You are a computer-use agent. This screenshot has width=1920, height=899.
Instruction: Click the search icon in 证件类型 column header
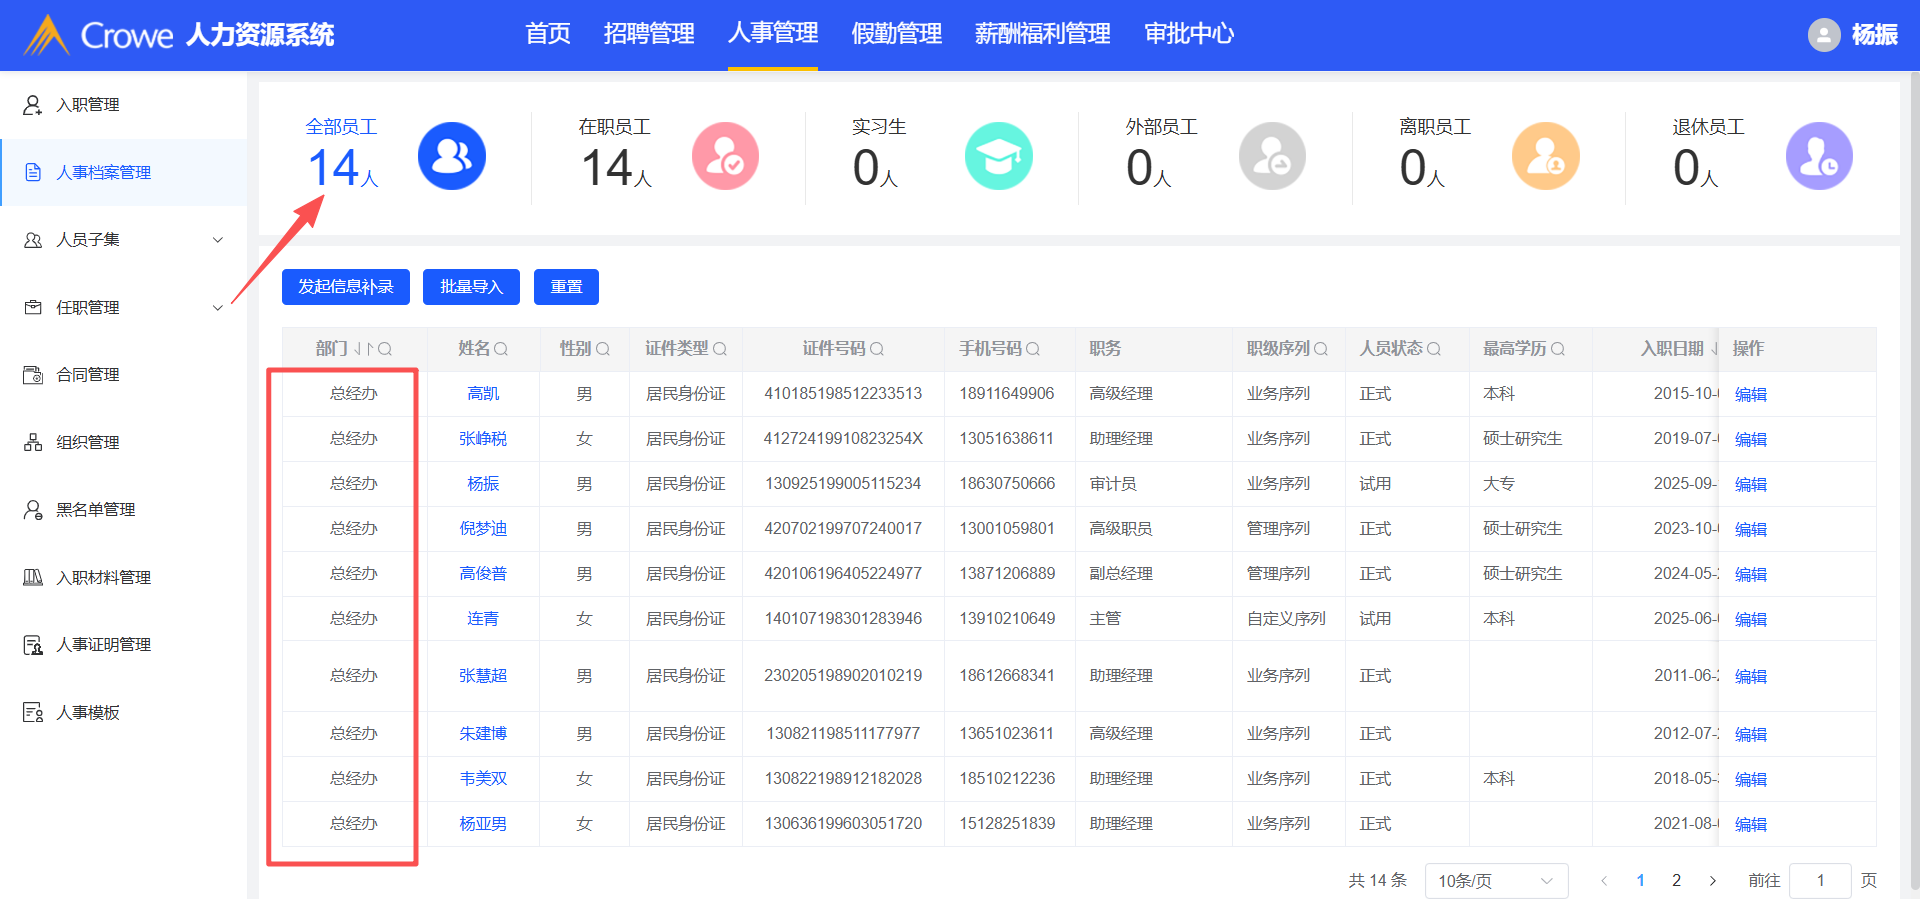click(x=720, y=349)
